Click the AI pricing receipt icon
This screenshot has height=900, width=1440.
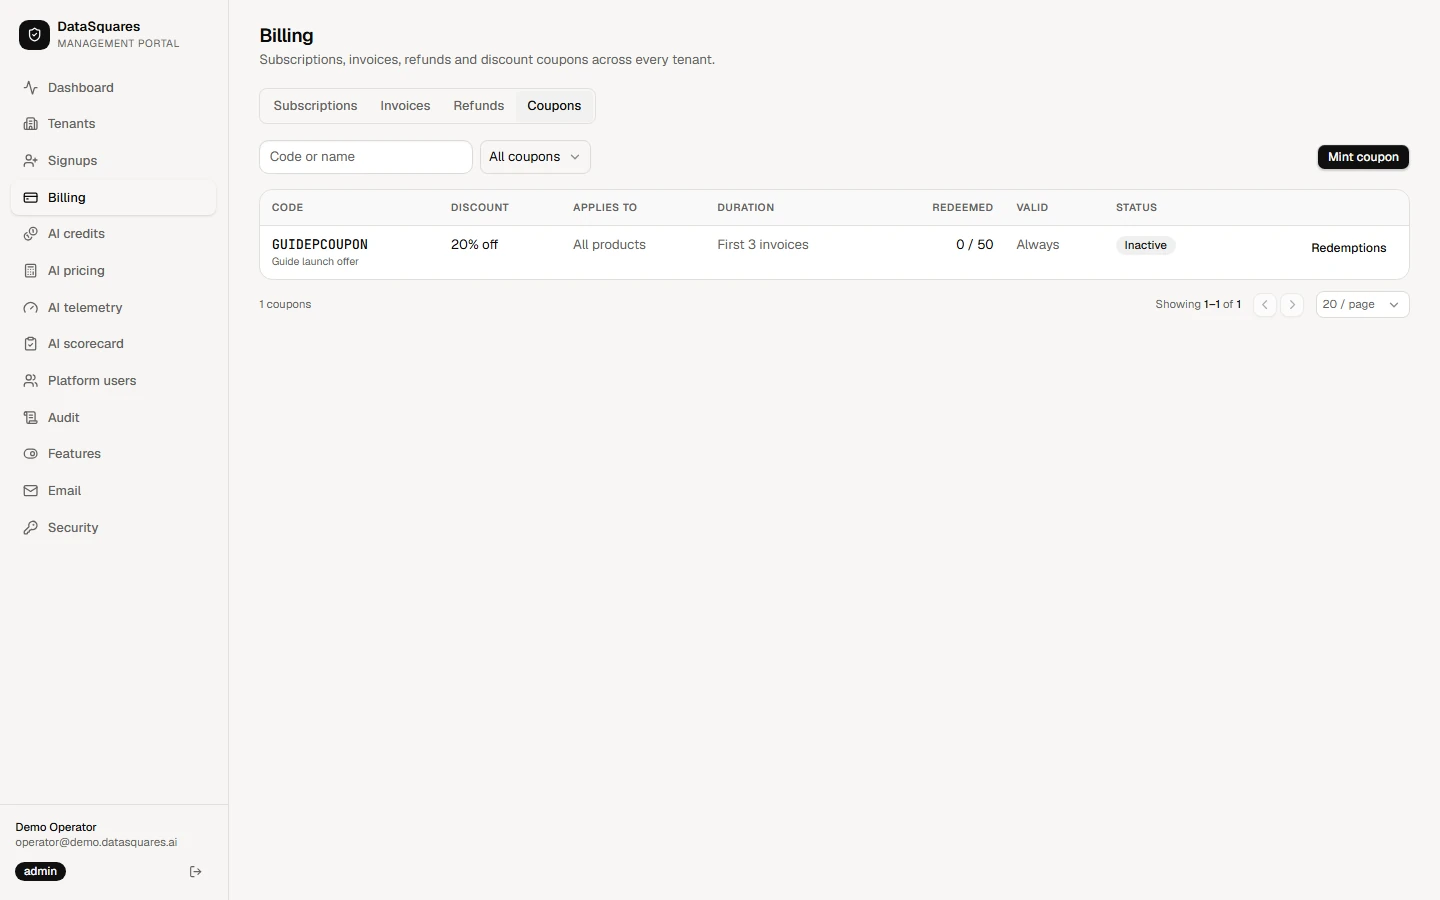tap(31, 271)
